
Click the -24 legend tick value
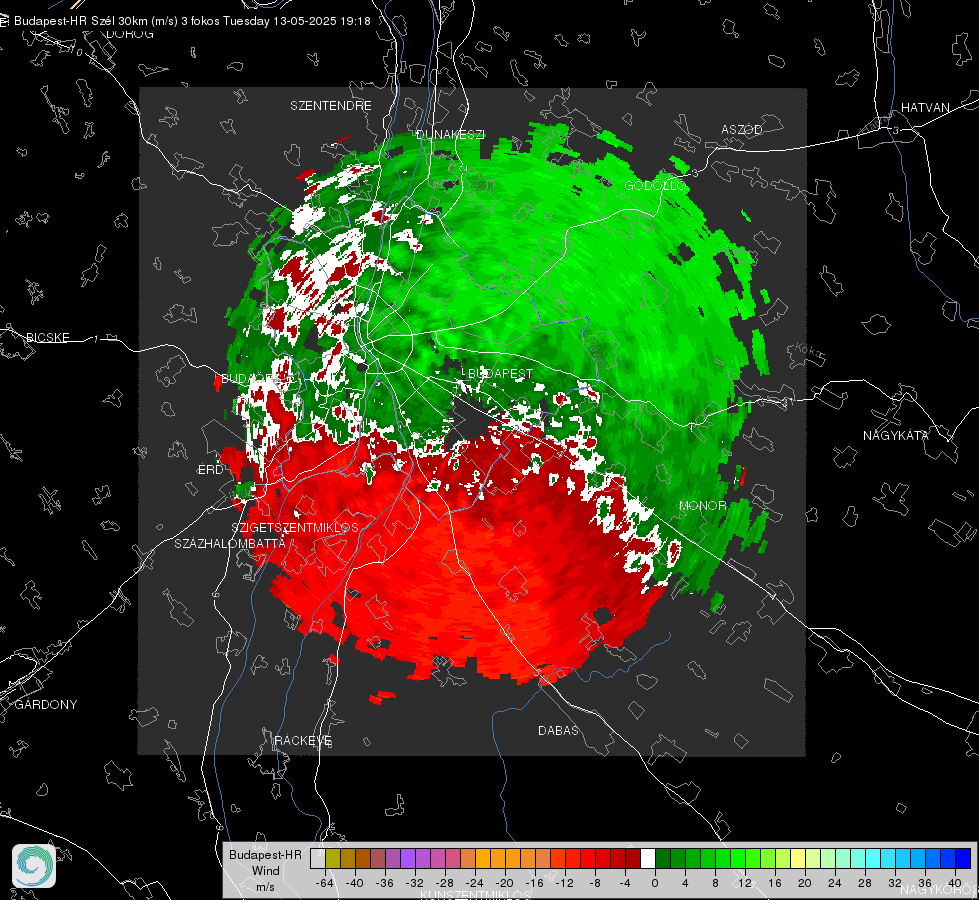coord(475,883)
